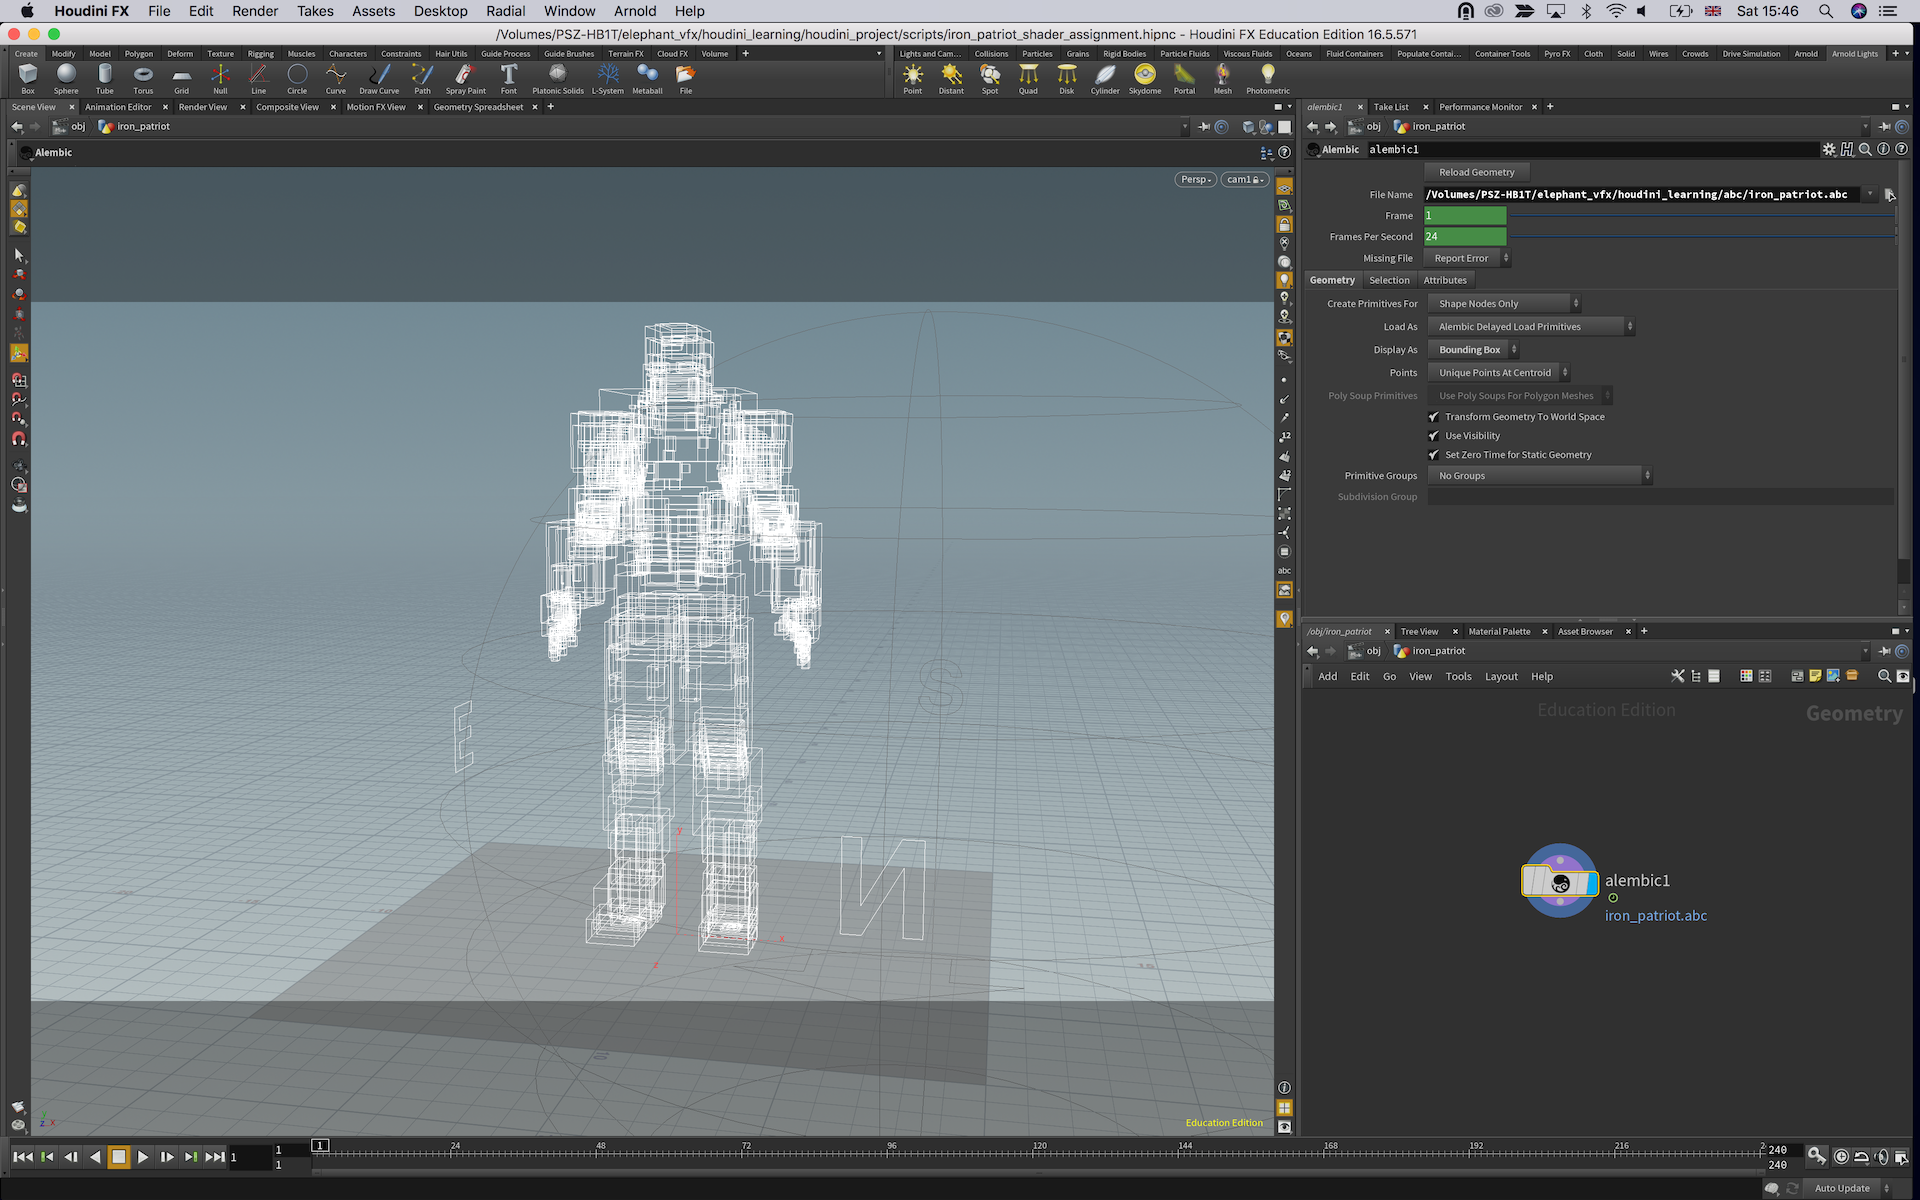This screenshot has width=1920, height=1200.
Task: Switch to Render View tab
Action: (x=203, y=107)
